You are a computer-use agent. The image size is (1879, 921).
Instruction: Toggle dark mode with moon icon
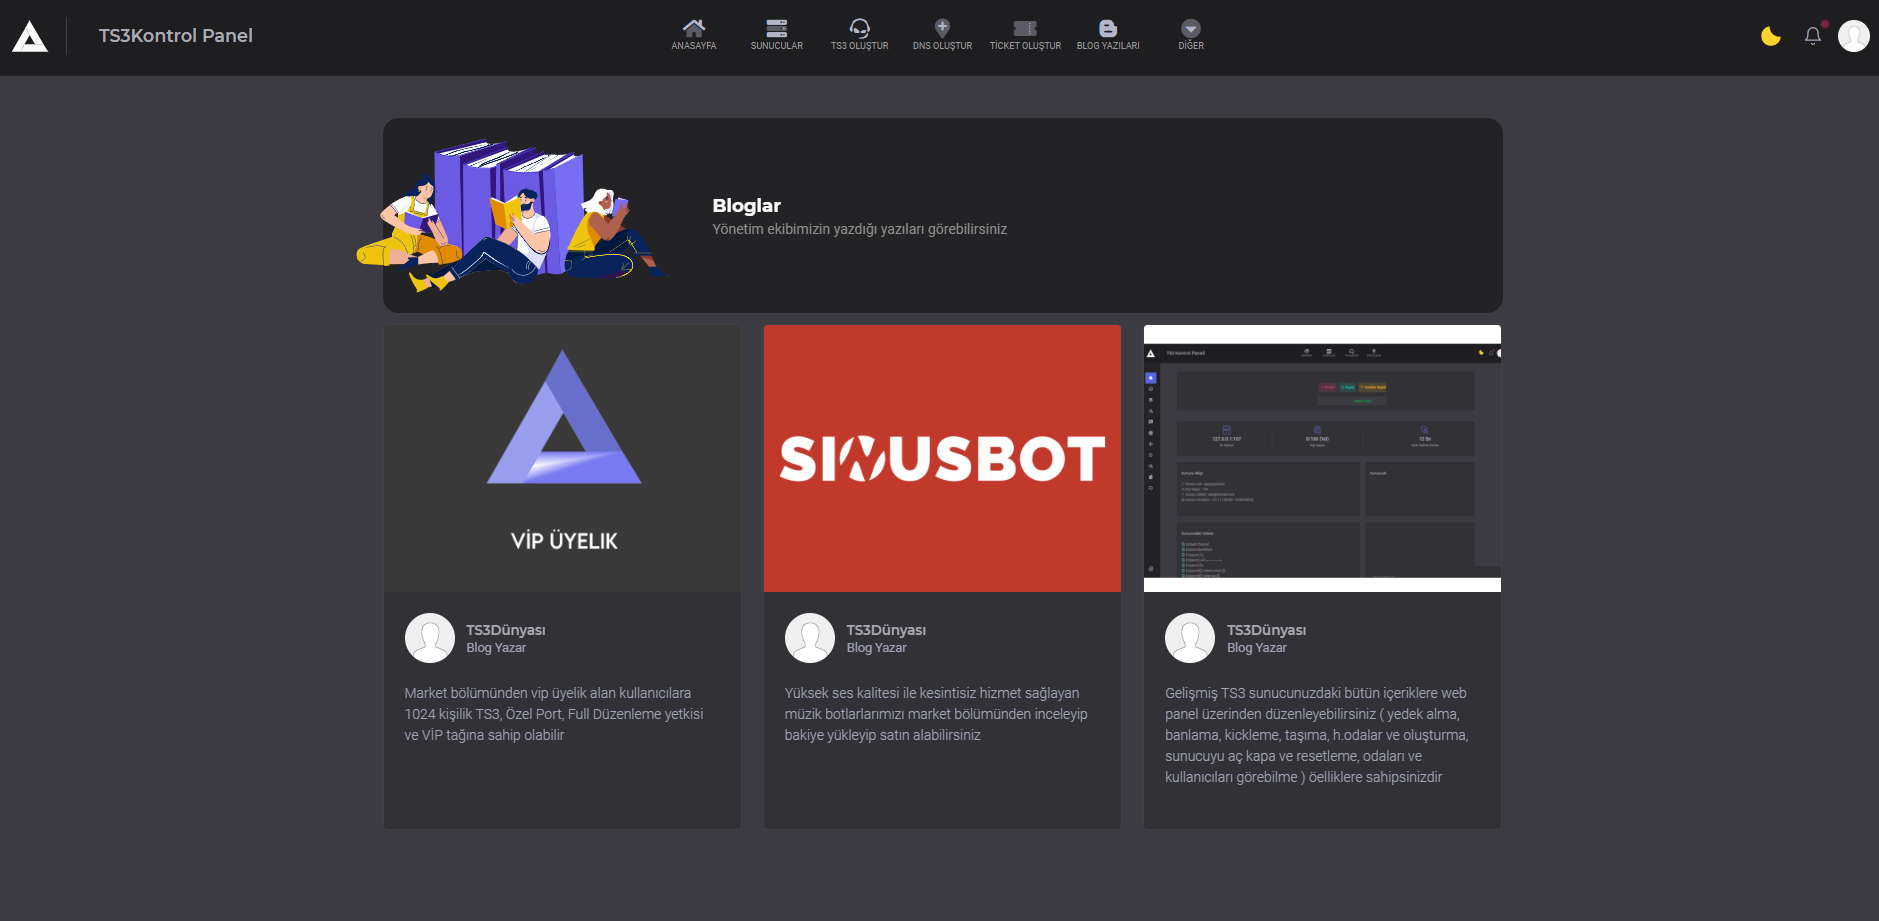tap(1770, 37)
